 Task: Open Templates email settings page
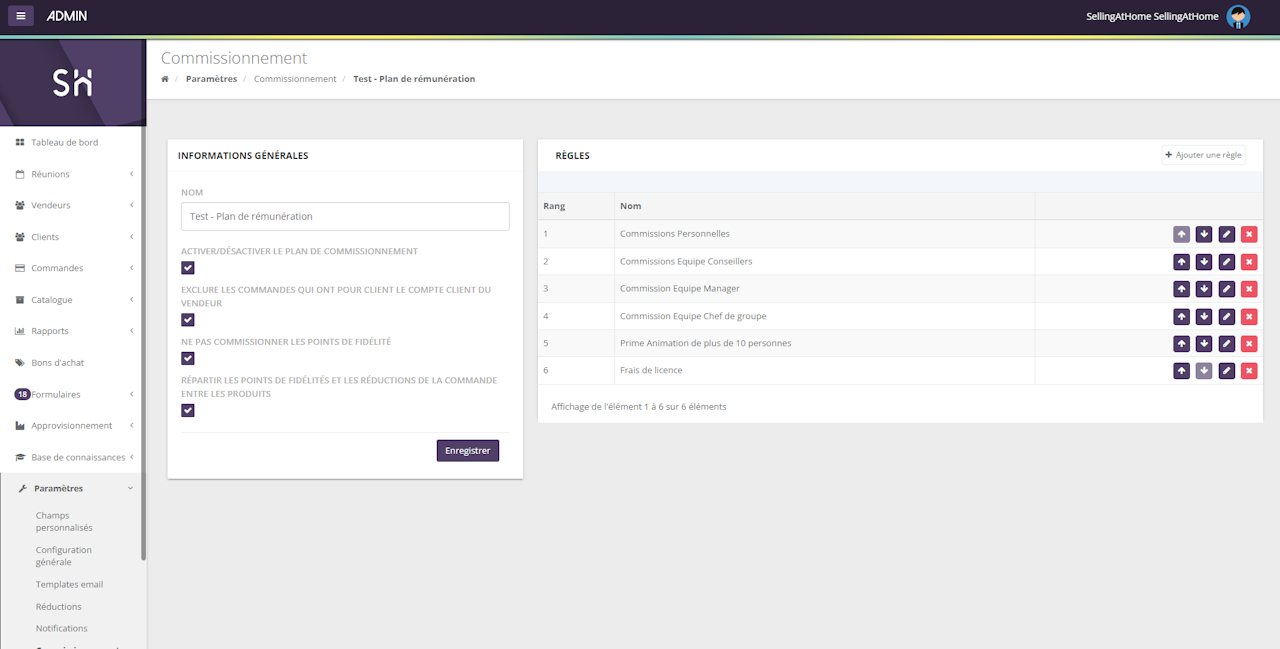(69, 584)
